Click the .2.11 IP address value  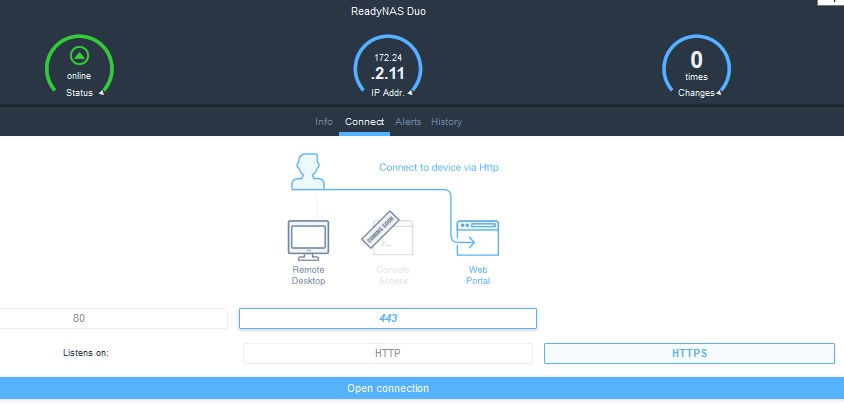click(388, 73)
